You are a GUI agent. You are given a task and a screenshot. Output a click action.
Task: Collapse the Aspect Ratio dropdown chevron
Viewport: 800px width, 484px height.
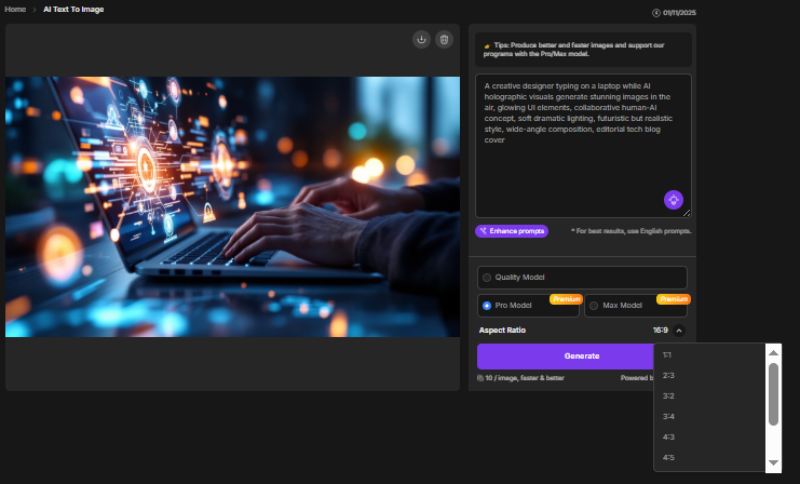(679, 330)
